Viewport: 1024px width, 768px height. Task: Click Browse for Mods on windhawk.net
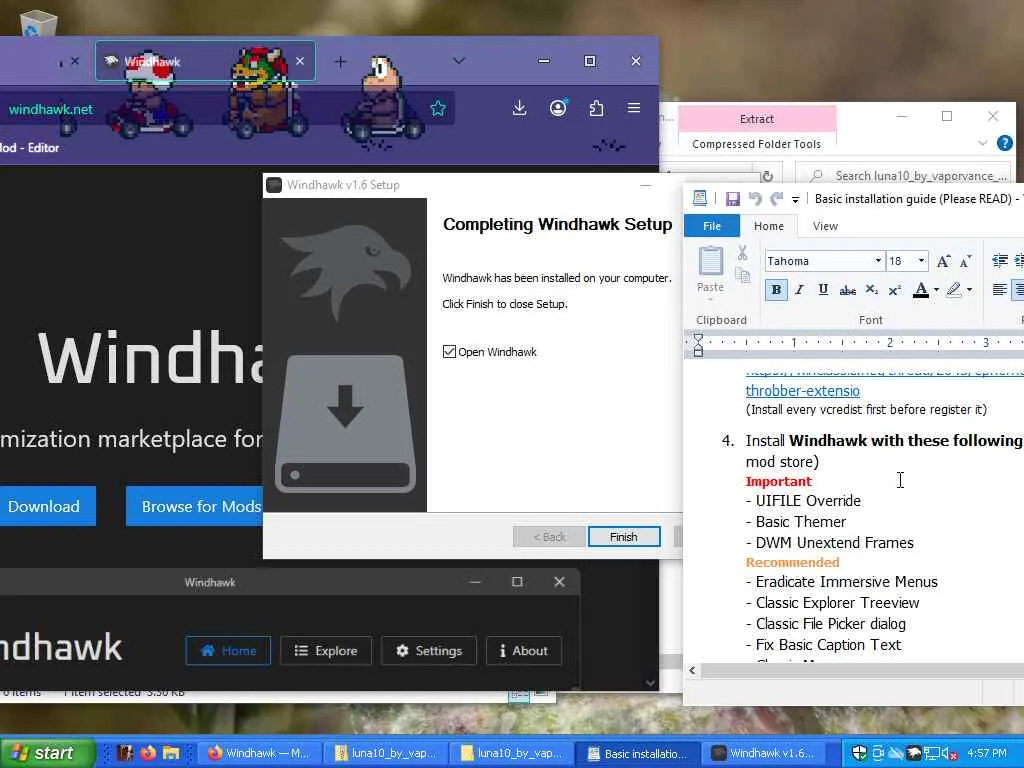point(196,506)
